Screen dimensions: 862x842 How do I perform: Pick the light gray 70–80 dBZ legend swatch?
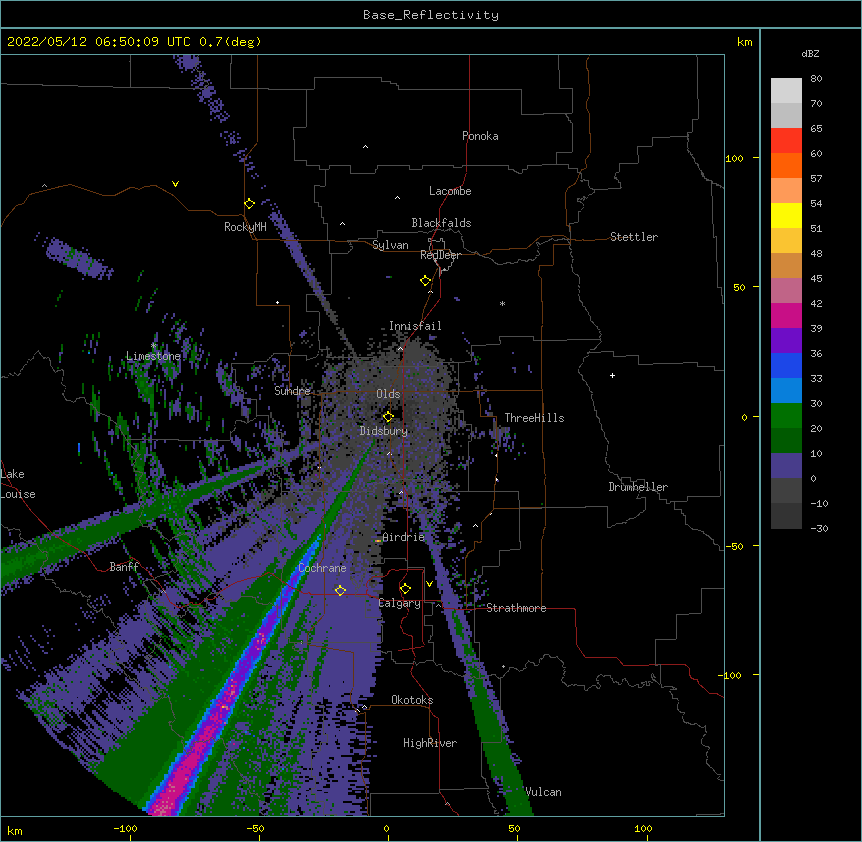tap(786, 90)
